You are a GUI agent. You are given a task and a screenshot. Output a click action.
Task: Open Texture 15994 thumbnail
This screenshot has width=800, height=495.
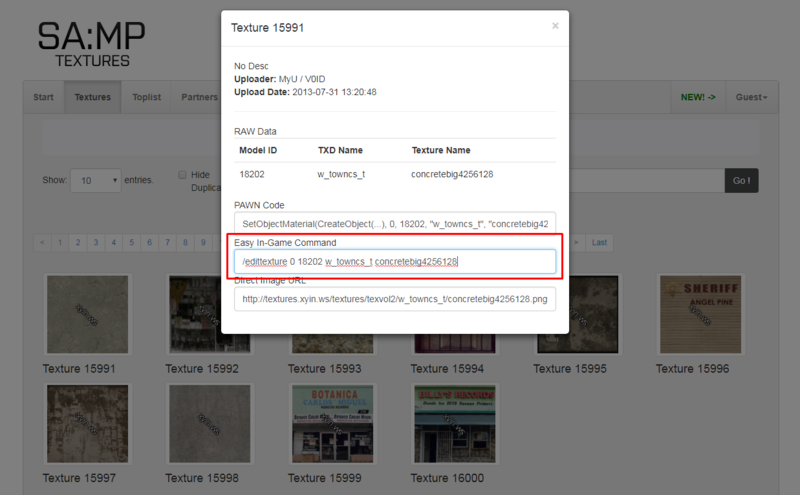tap(455, 344)
